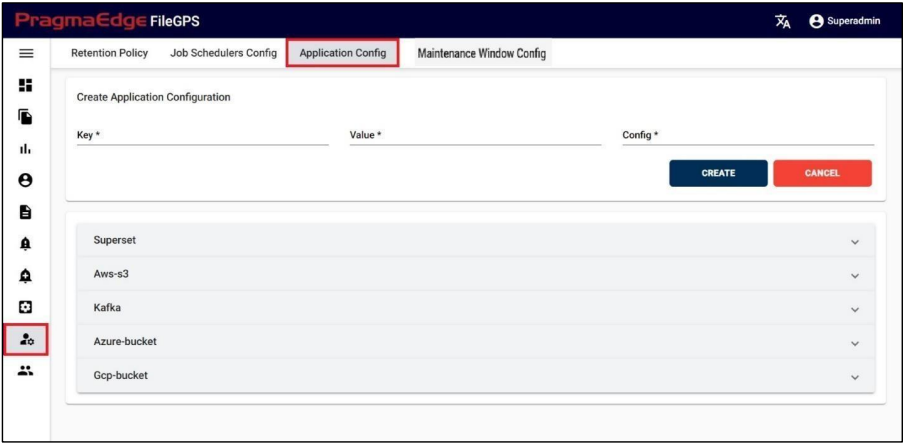Switch to Job Schedulers Config tab
903x448 pixels.
[223, 54]
